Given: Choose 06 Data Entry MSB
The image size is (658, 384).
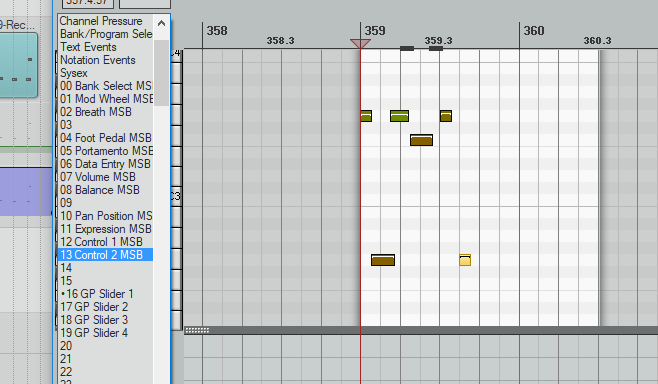Looking at the screenshot, I should coord(105,164).
